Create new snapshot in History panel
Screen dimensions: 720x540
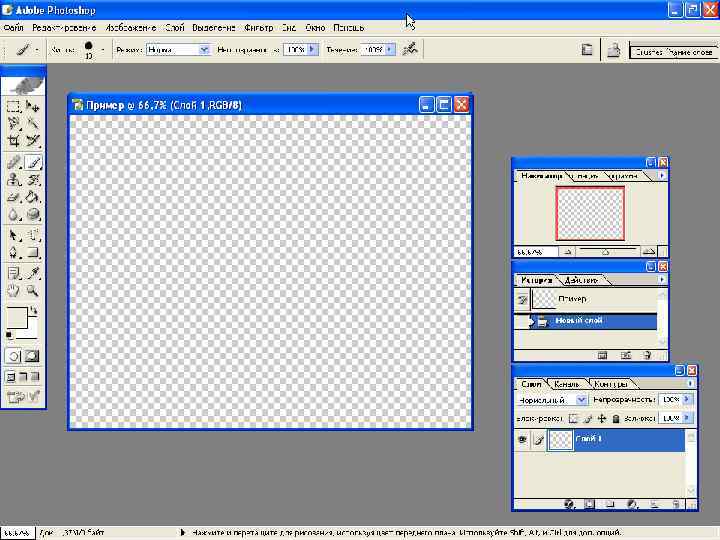[626, 355]
